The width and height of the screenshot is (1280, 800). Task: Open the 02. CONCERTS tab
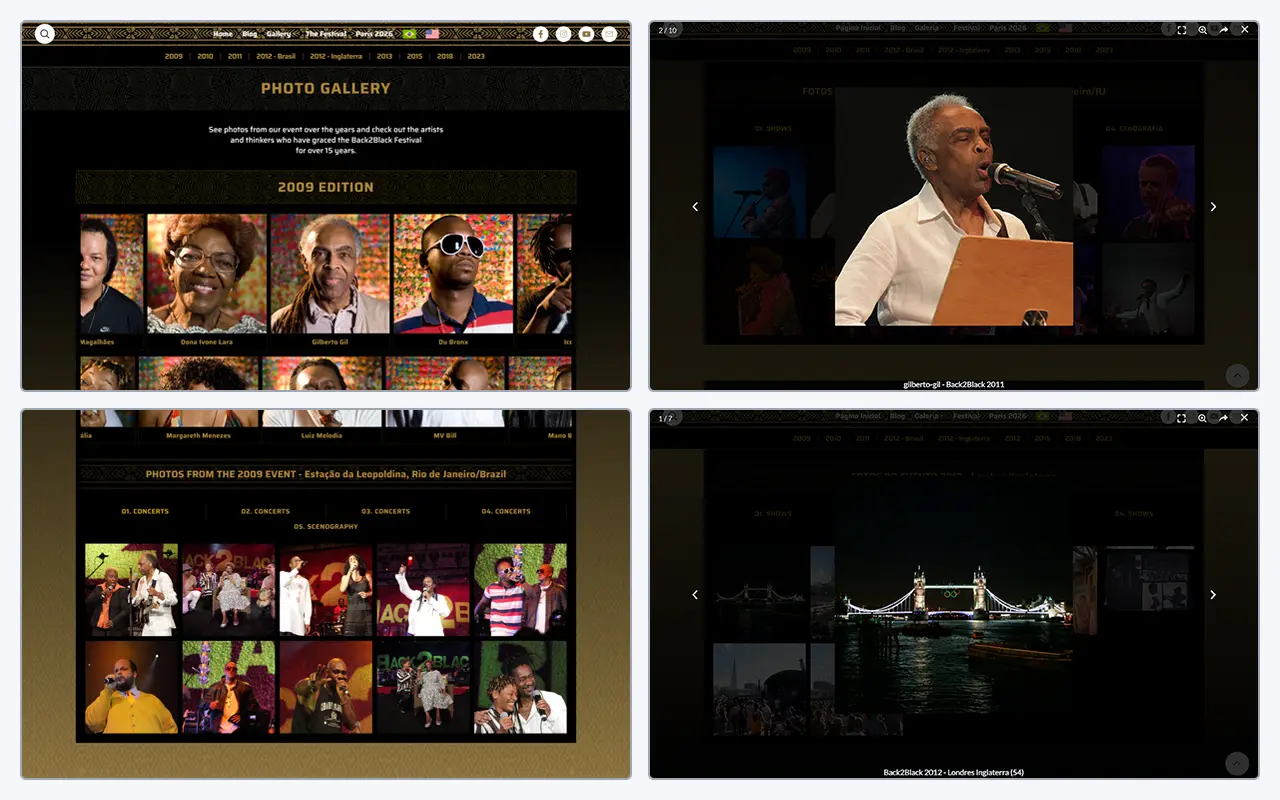click(x=265, y=511)
